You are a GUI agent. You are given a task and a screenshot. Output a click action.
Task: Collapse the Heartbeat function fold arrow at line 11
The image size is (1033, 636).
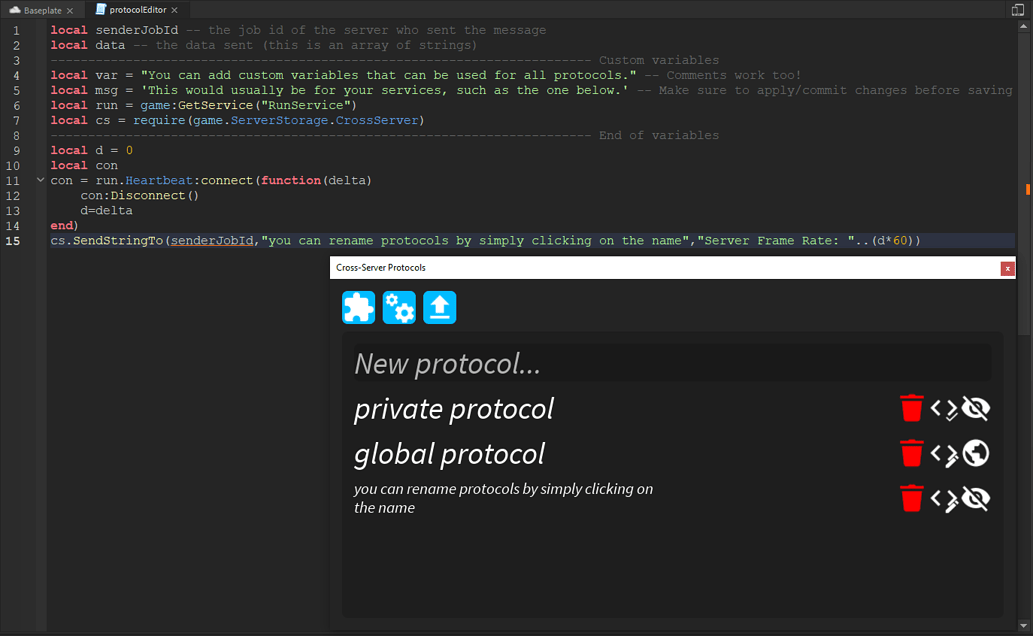click(38, 180)
